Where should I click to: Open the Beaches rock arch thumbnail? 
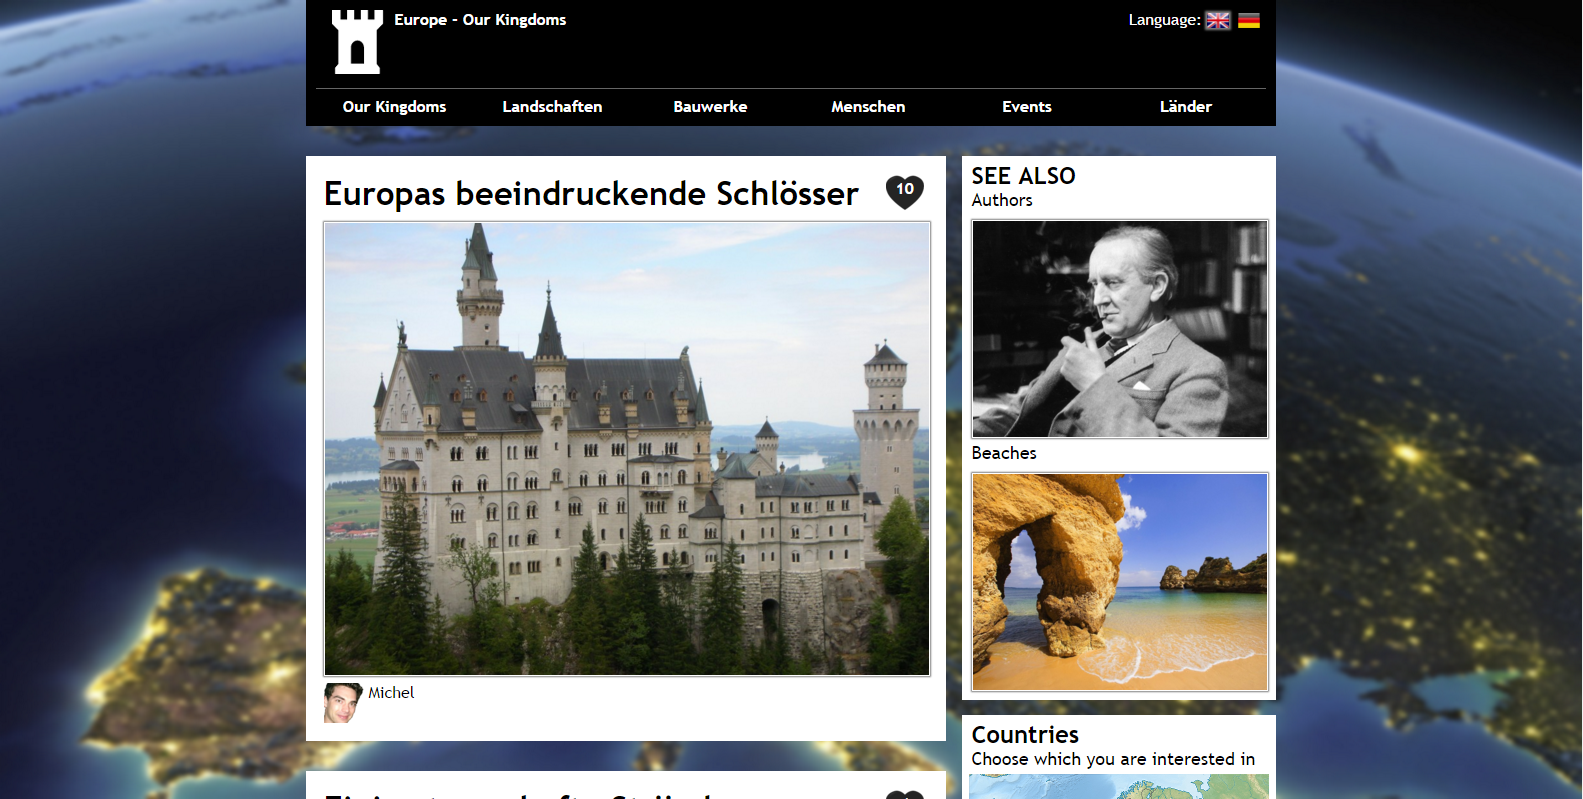click(1120, 582)
